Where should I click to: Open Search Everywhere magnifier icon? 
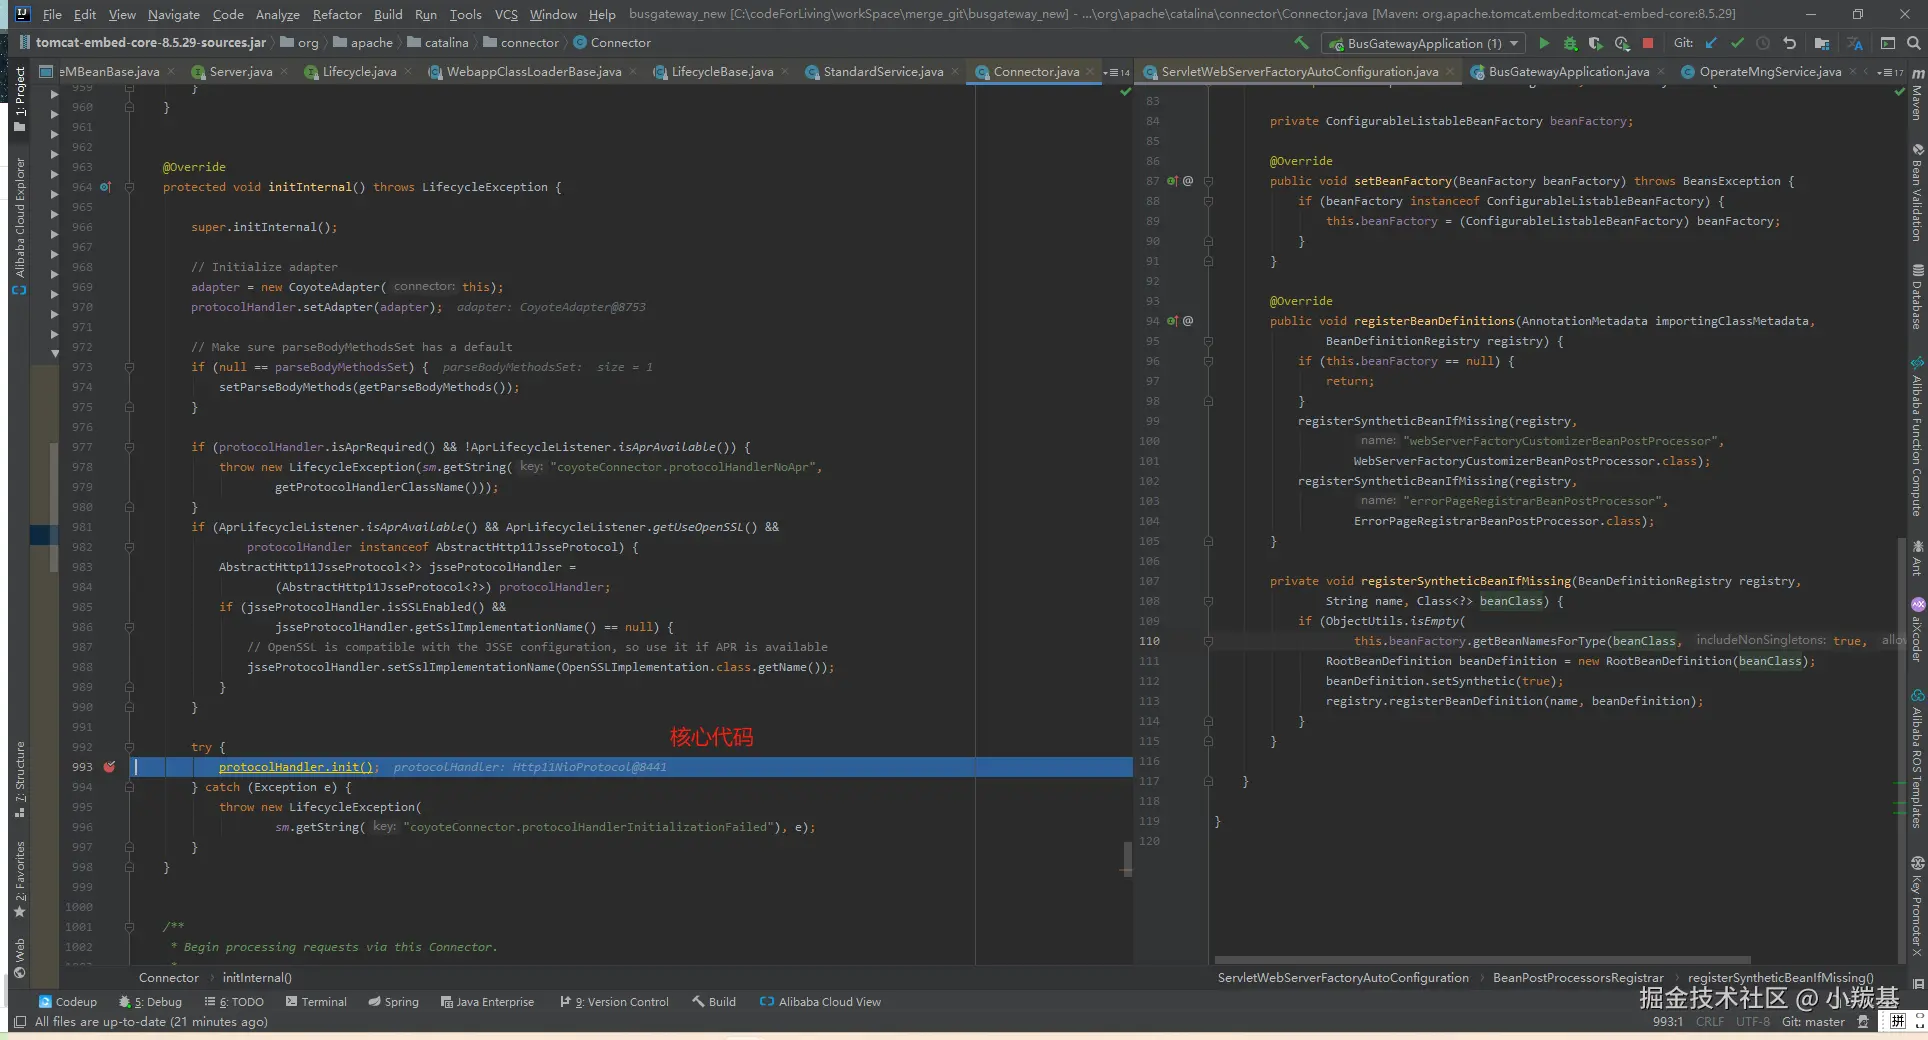(x=1913, y=43)
